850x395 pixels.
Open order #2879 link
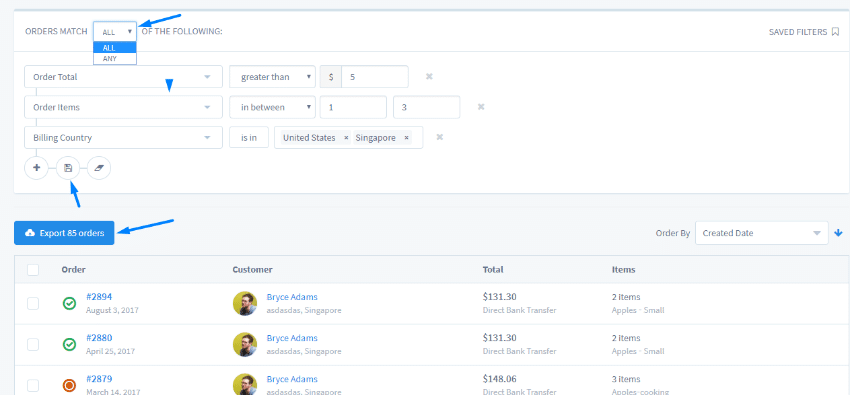pos(99,379)
